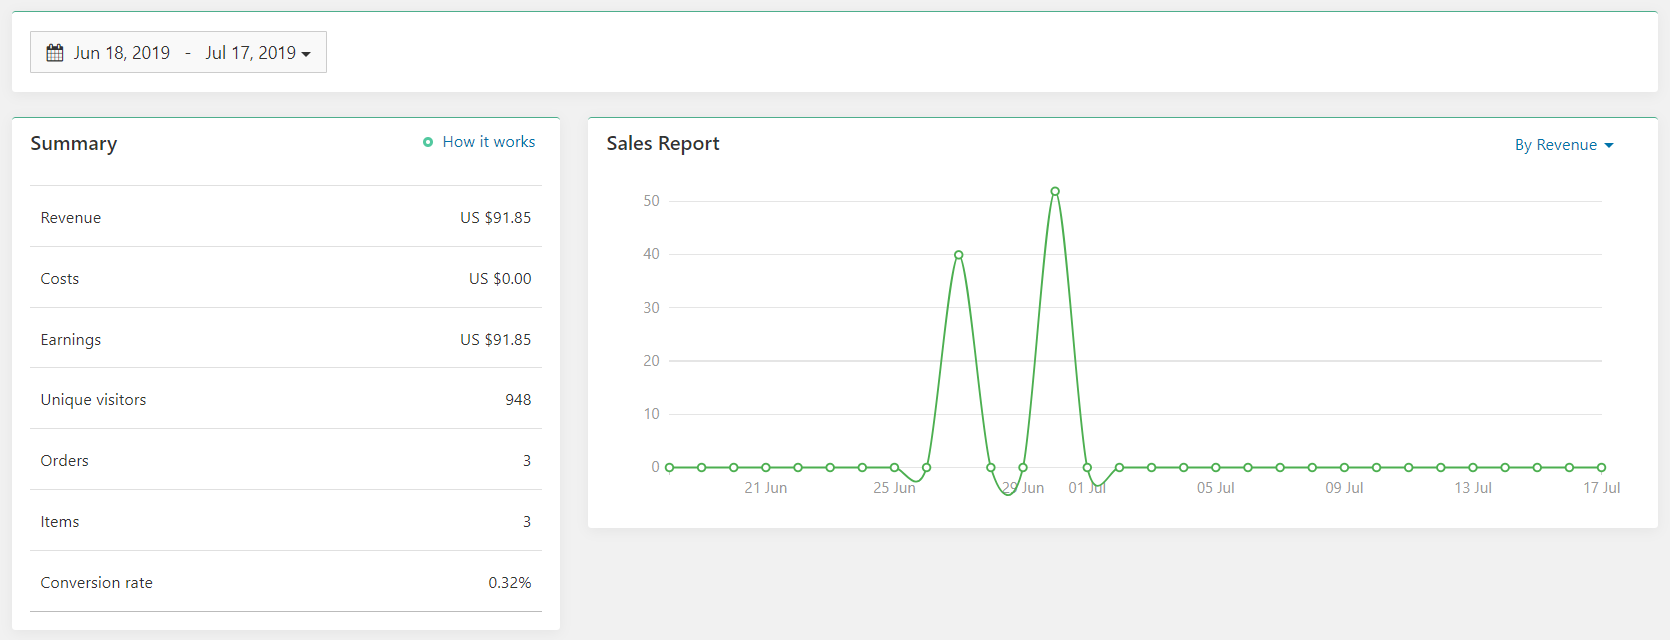Expand the By Revenue dropdown
The height and width of the screenshot is (640, 1670).
(1563, 145)
